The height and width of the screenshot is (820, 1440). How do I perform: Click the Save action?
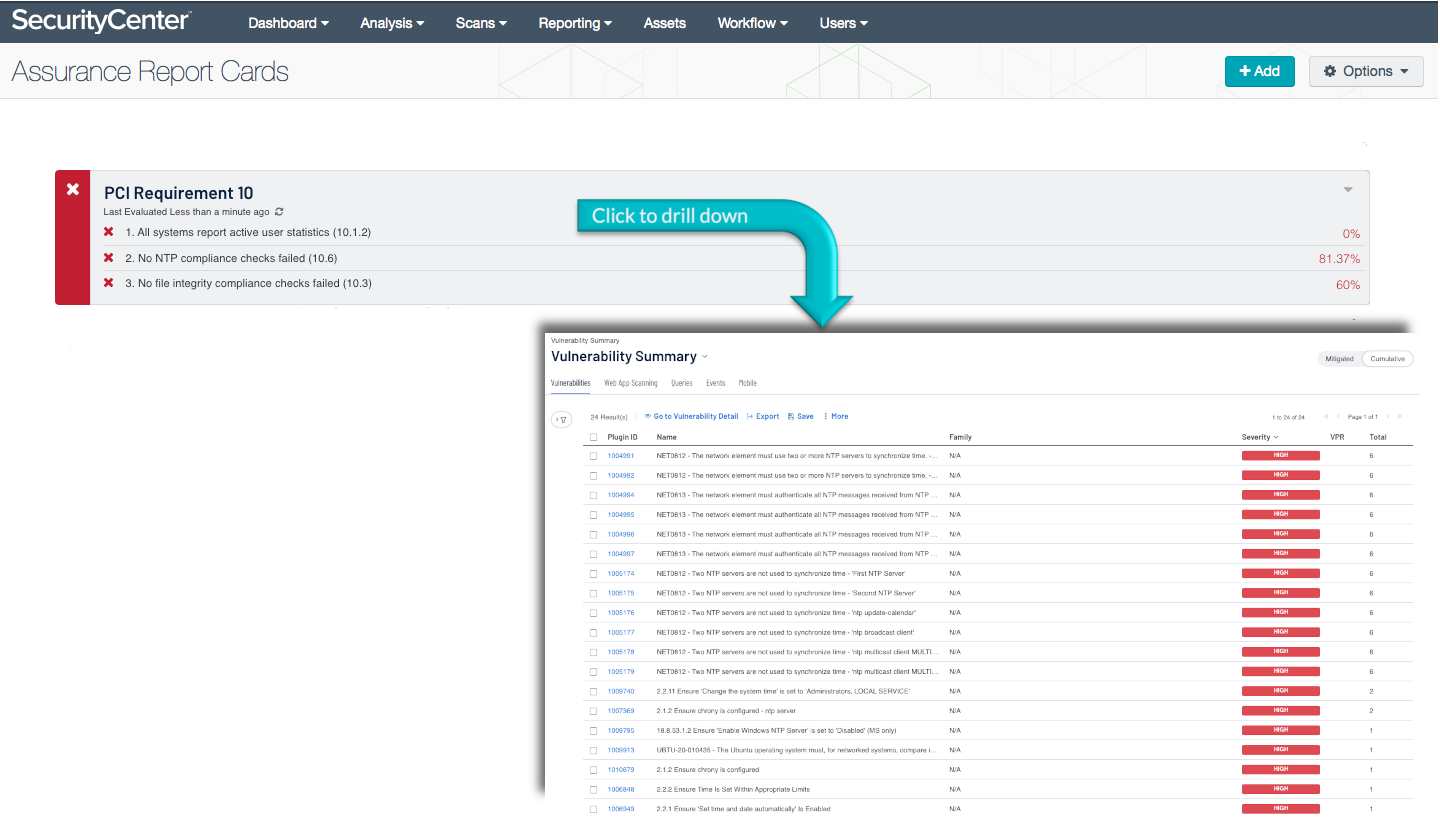click(801, 416)
